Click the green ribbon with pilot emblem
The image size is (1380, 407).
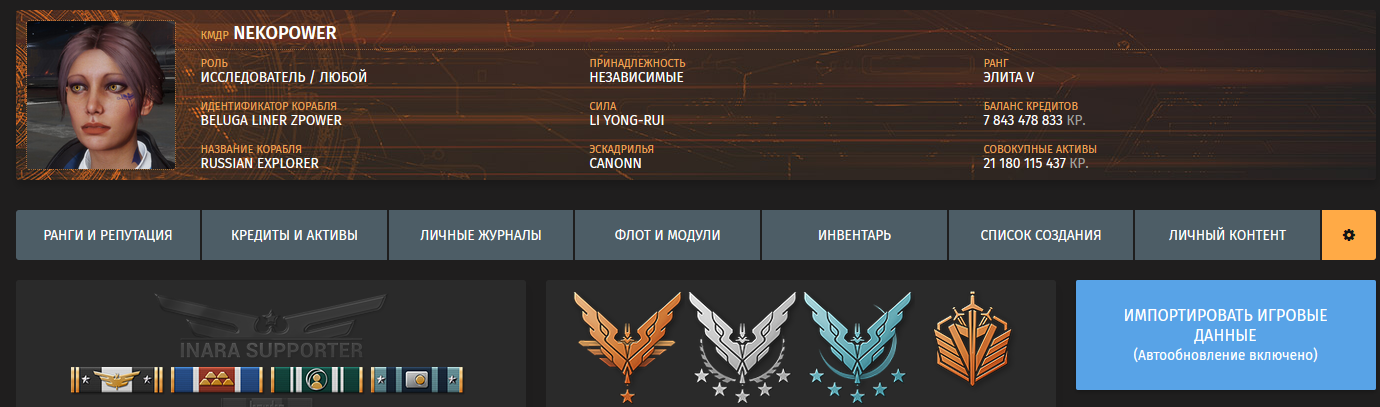(x=317, y=379)
